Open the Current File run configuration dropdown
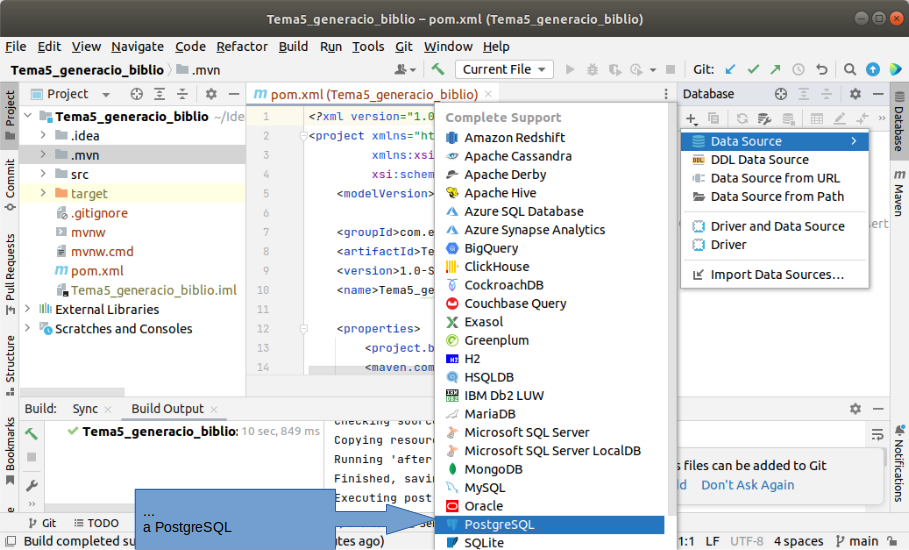Screen dimensions: 909x550 (504, 70)
